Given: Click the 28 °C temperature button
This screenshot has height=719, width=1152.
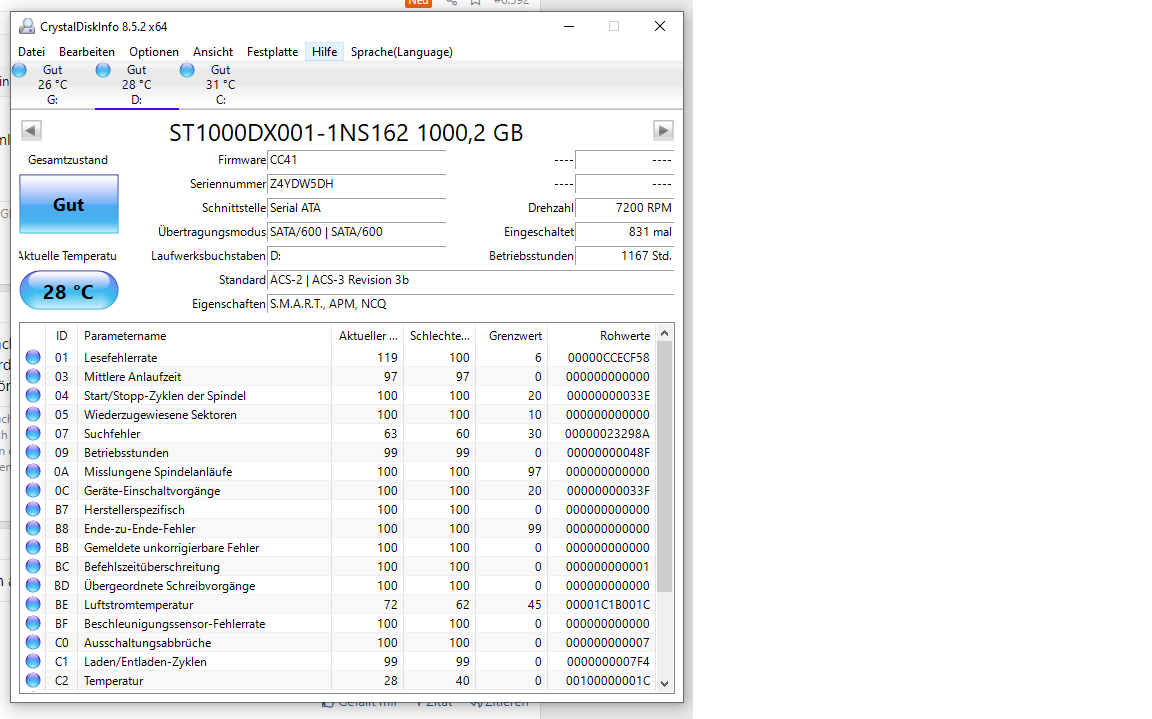Looking at the screenshot, I should tap(68, 291).
